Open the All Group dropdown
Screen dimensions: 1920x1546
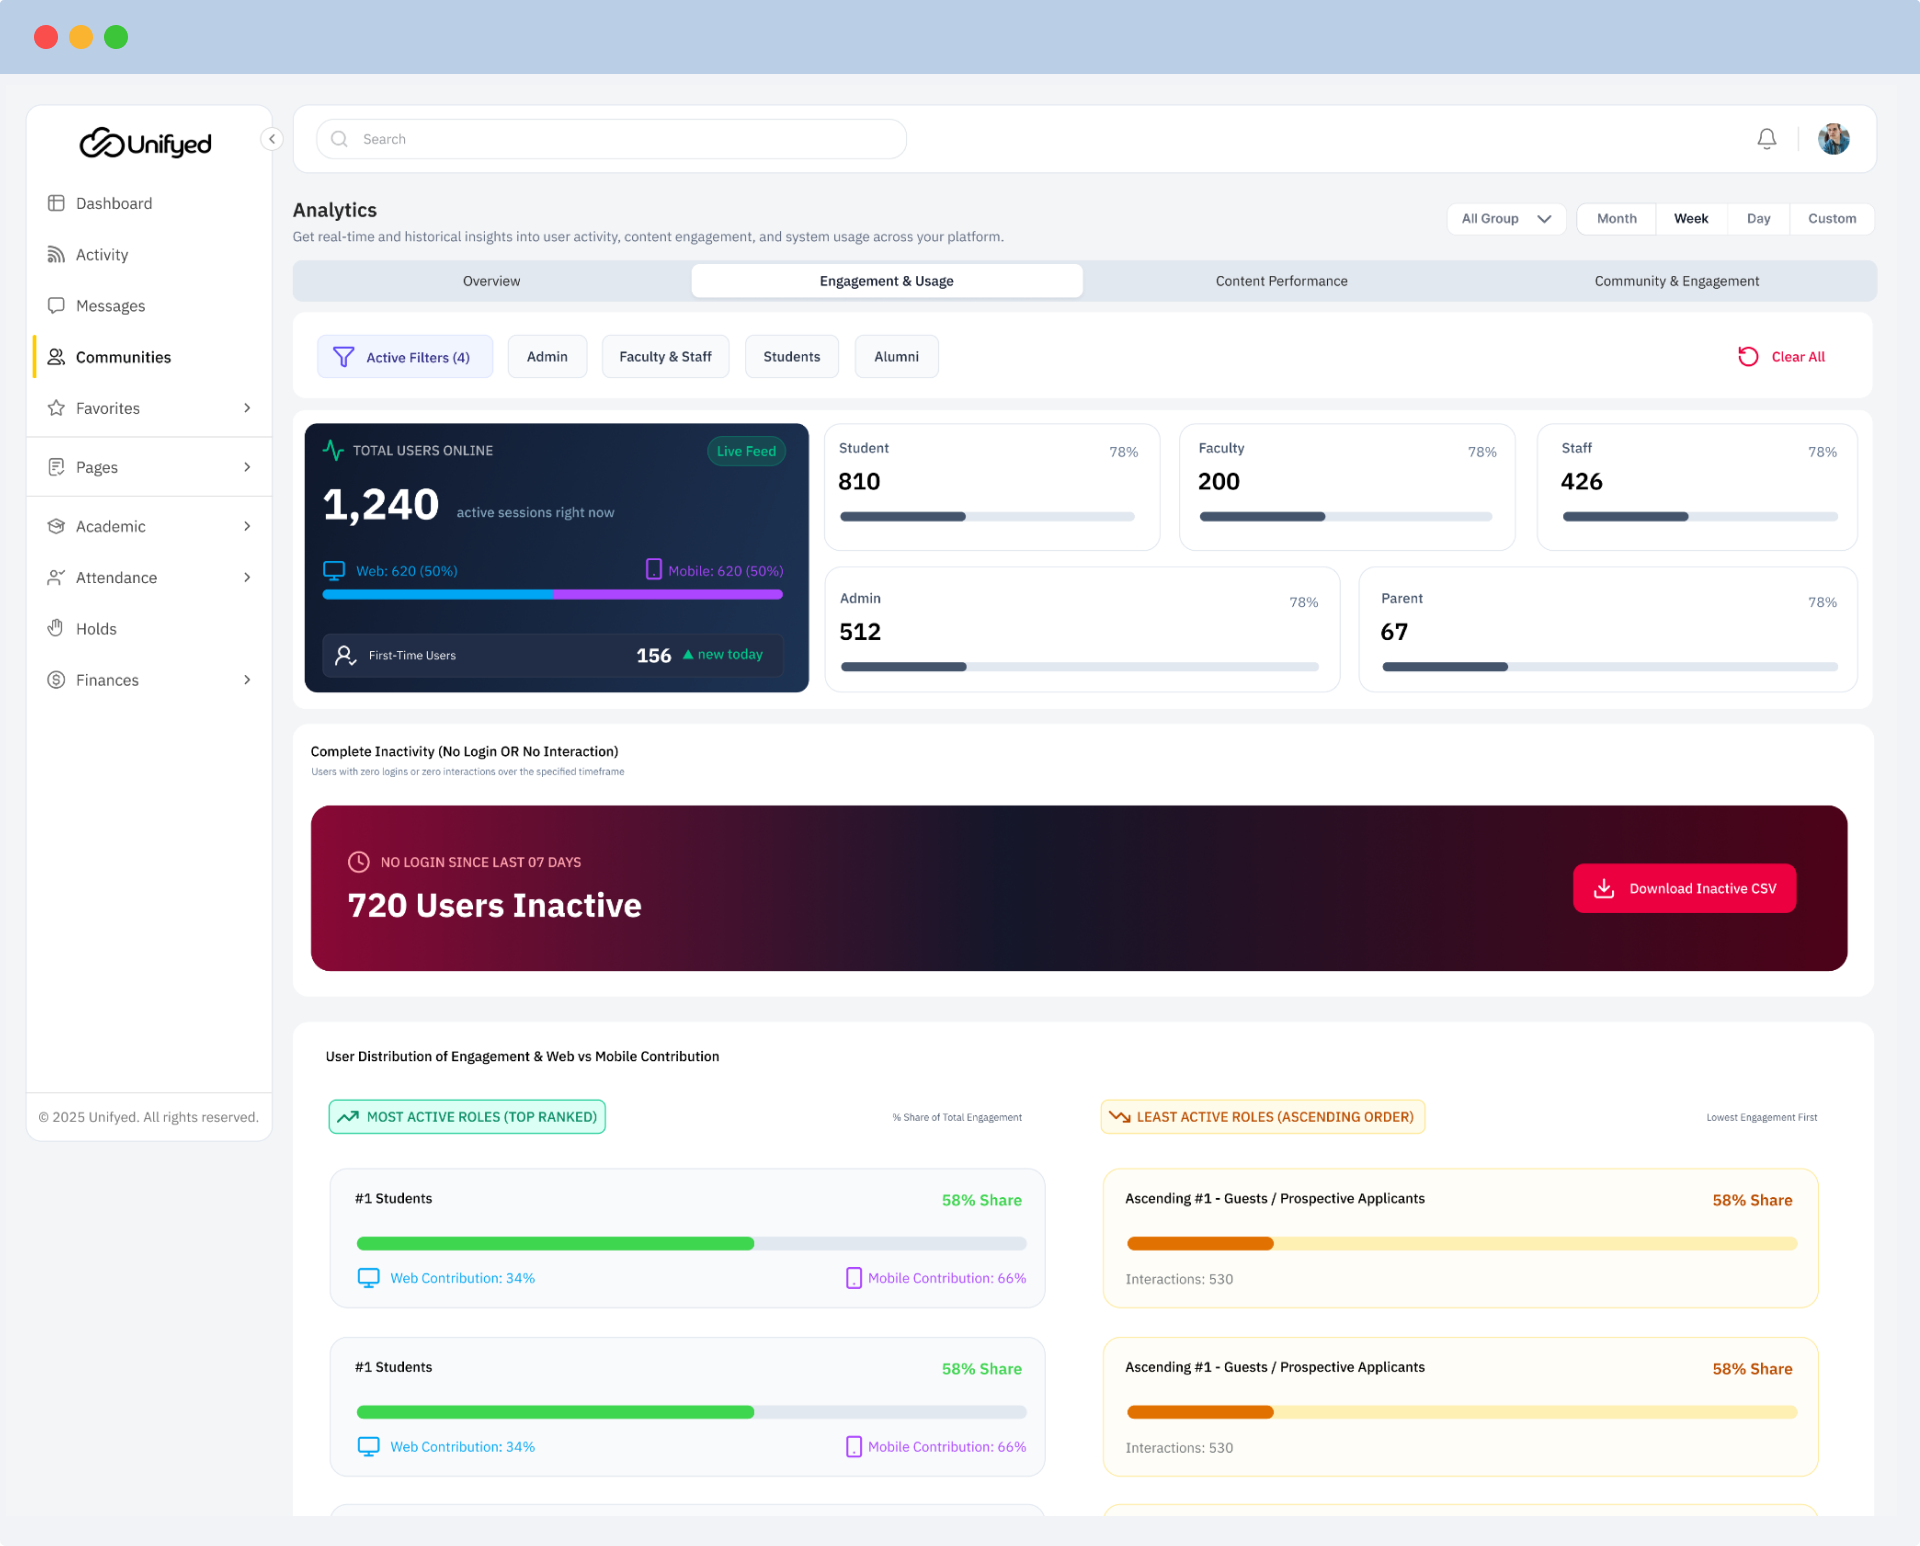[1506, 219]
